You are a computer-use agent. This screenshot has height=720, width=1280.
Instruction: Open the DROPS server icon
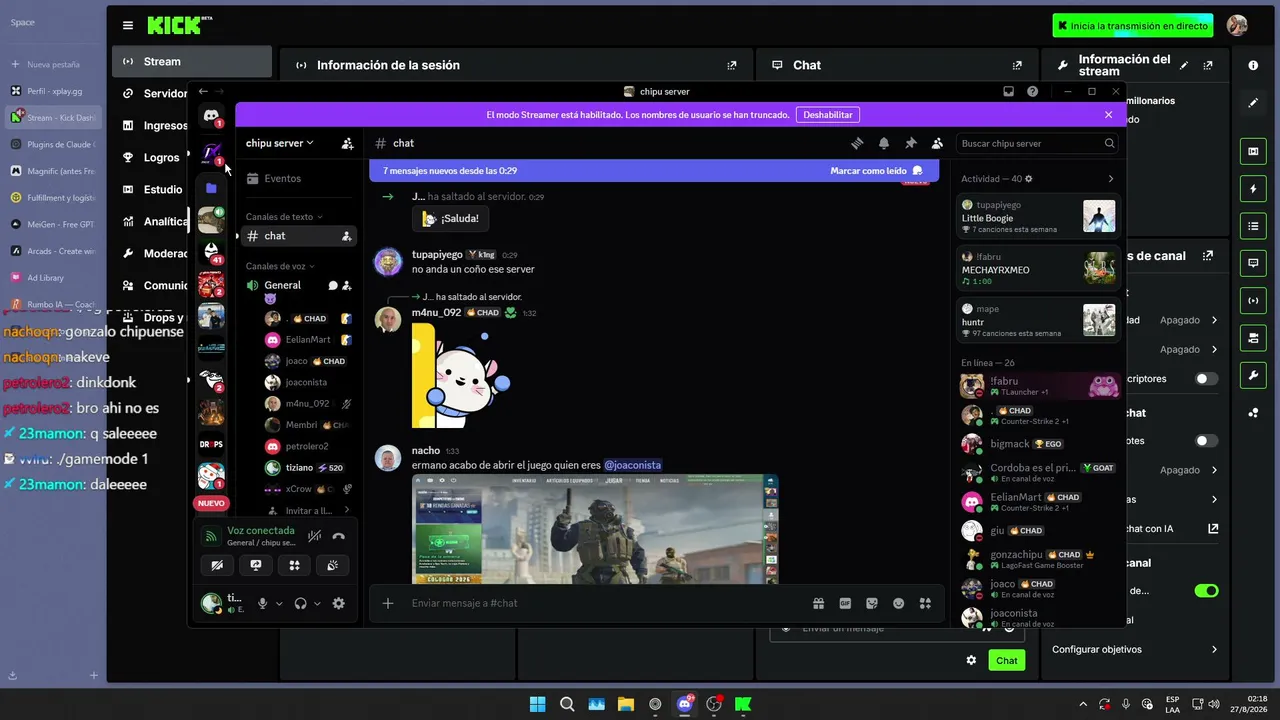pyautogui.click(x=211, y=444)
